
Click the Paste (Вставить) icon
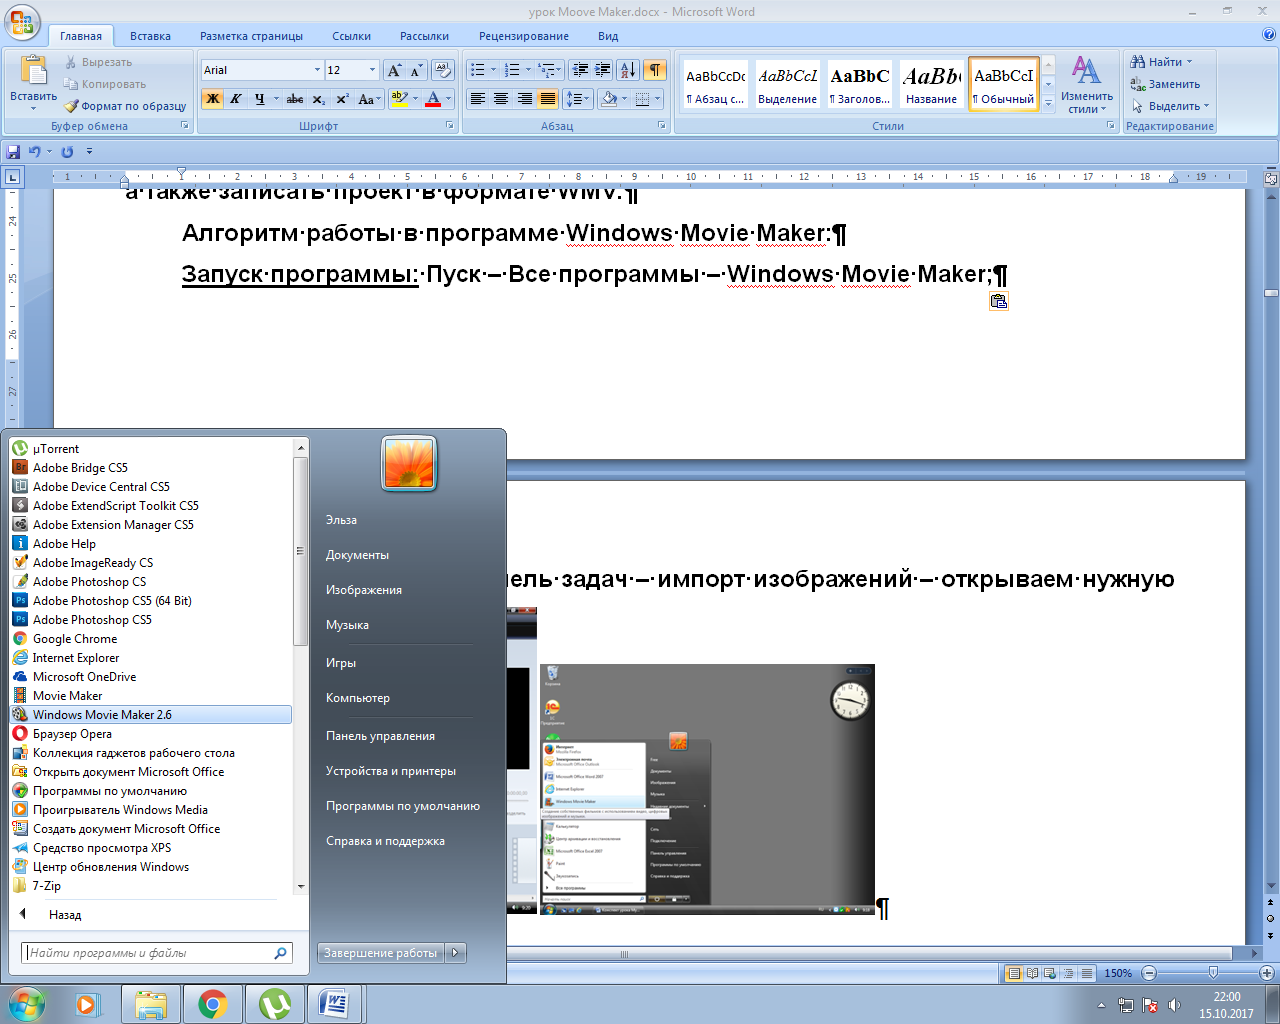pyautogui.click(x=33, y=71)
